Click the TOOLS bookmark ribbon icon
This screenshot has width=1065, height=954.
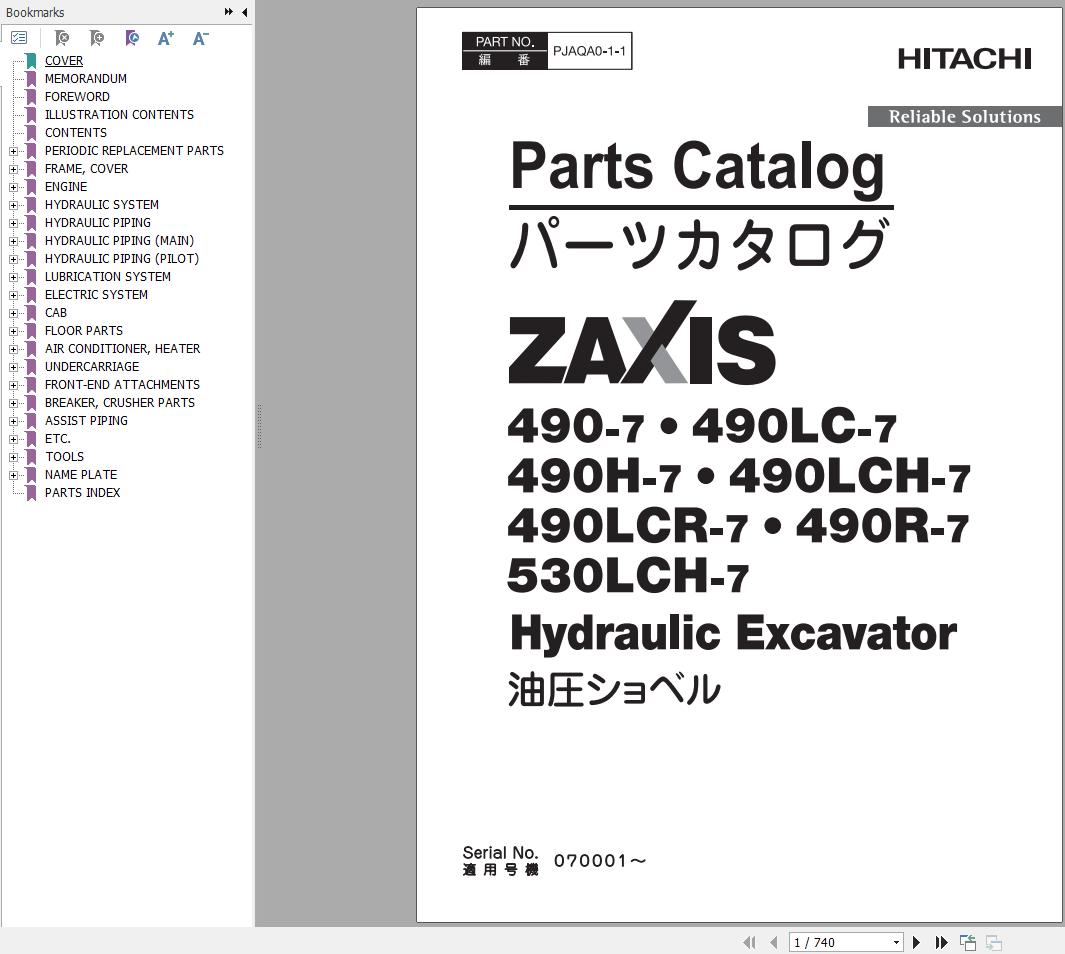pyautogui.click(x=31, y=457)
